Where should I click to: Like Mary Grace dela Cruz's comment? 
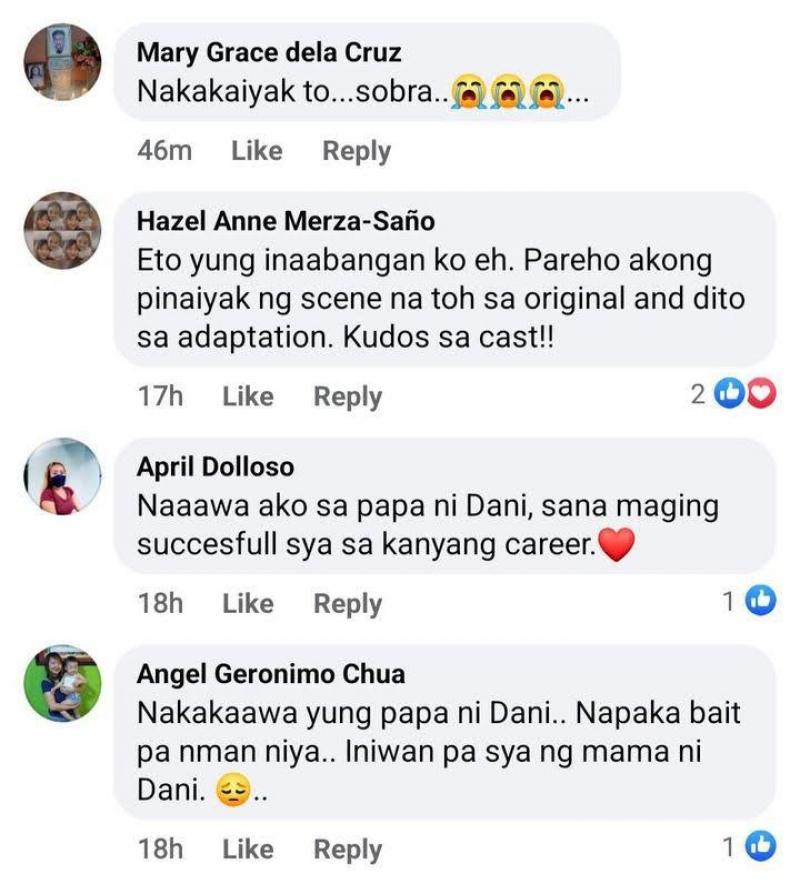pyautogui.click(x=257, y=151)
